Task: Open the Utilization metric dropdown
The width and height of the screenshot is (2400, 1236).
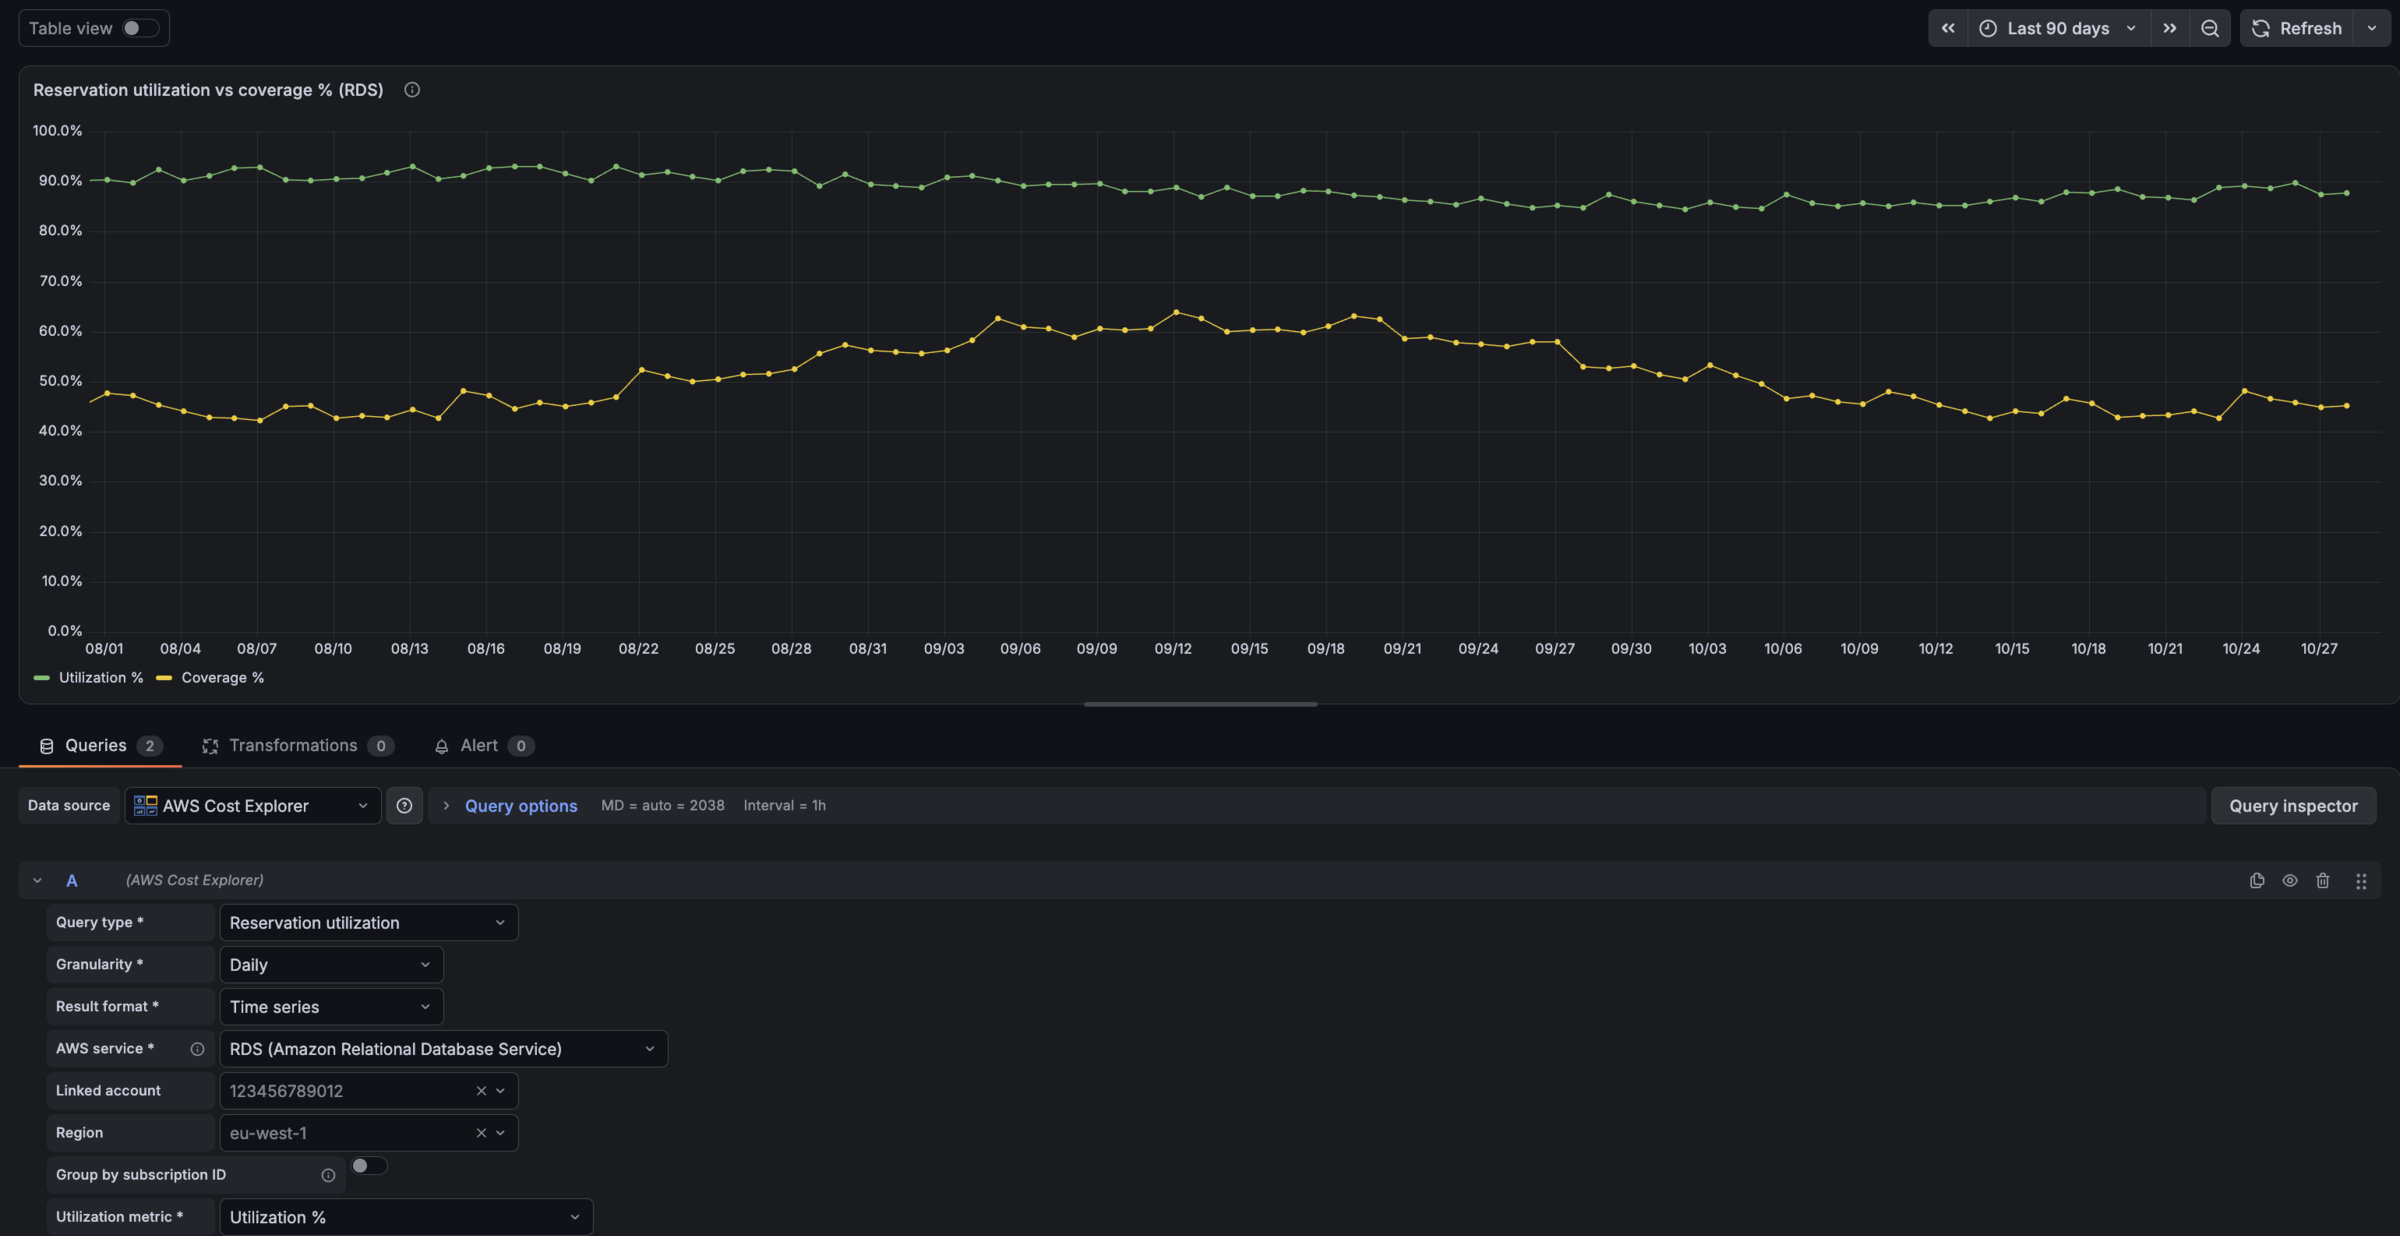Action: (x=406, y=1217)
